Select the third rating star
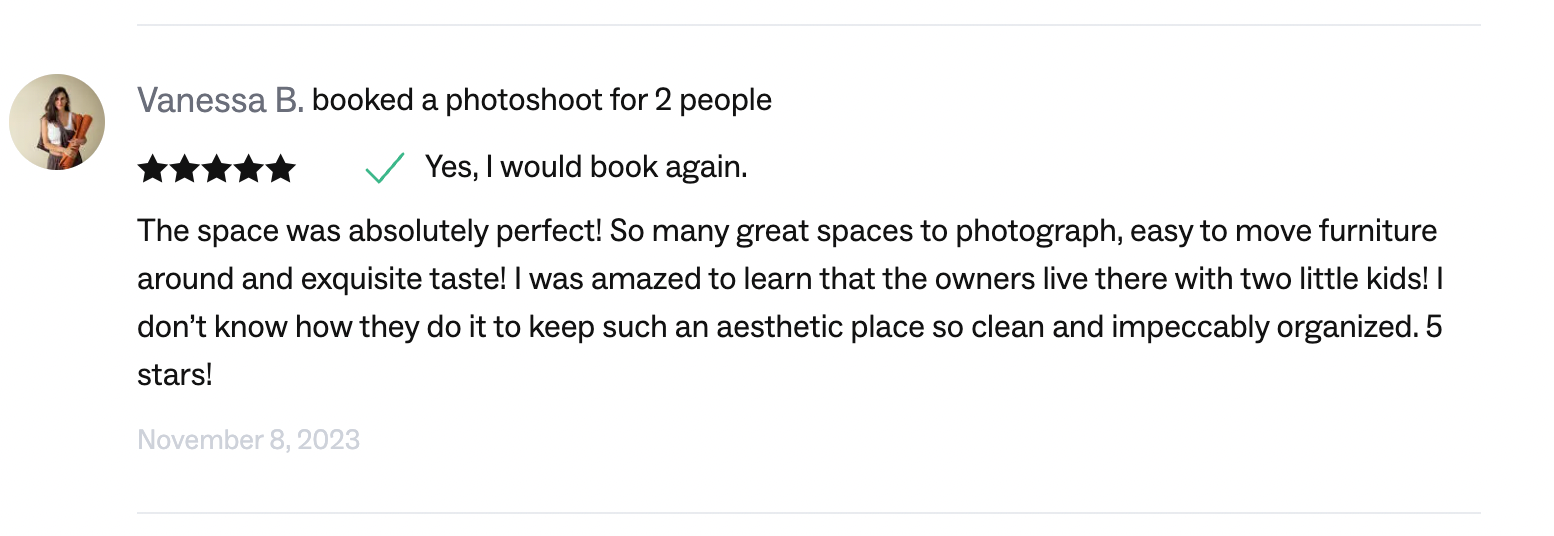Screen dimensions: 1554x536 216,169
